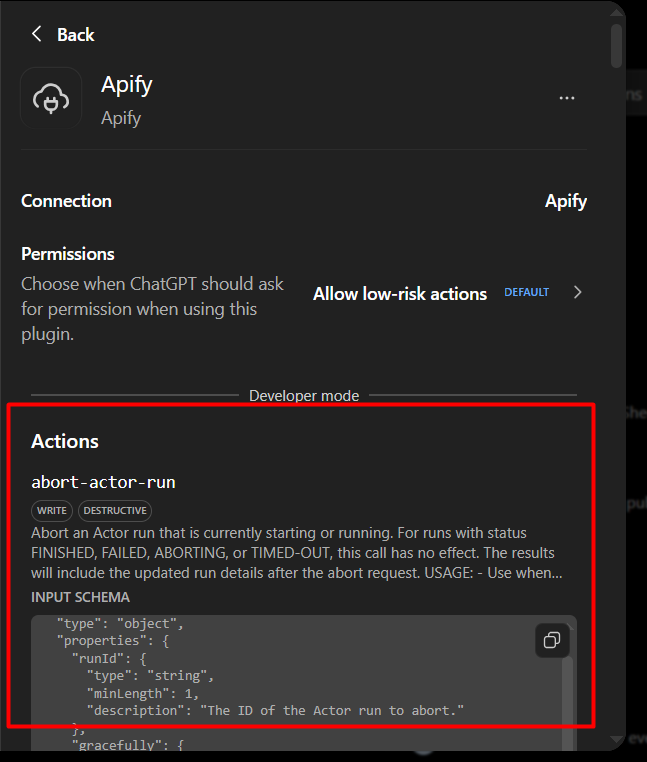Viewport: 647px width, 762px height.
Task: Click the Connection Apify value
Action: [566, 201]
